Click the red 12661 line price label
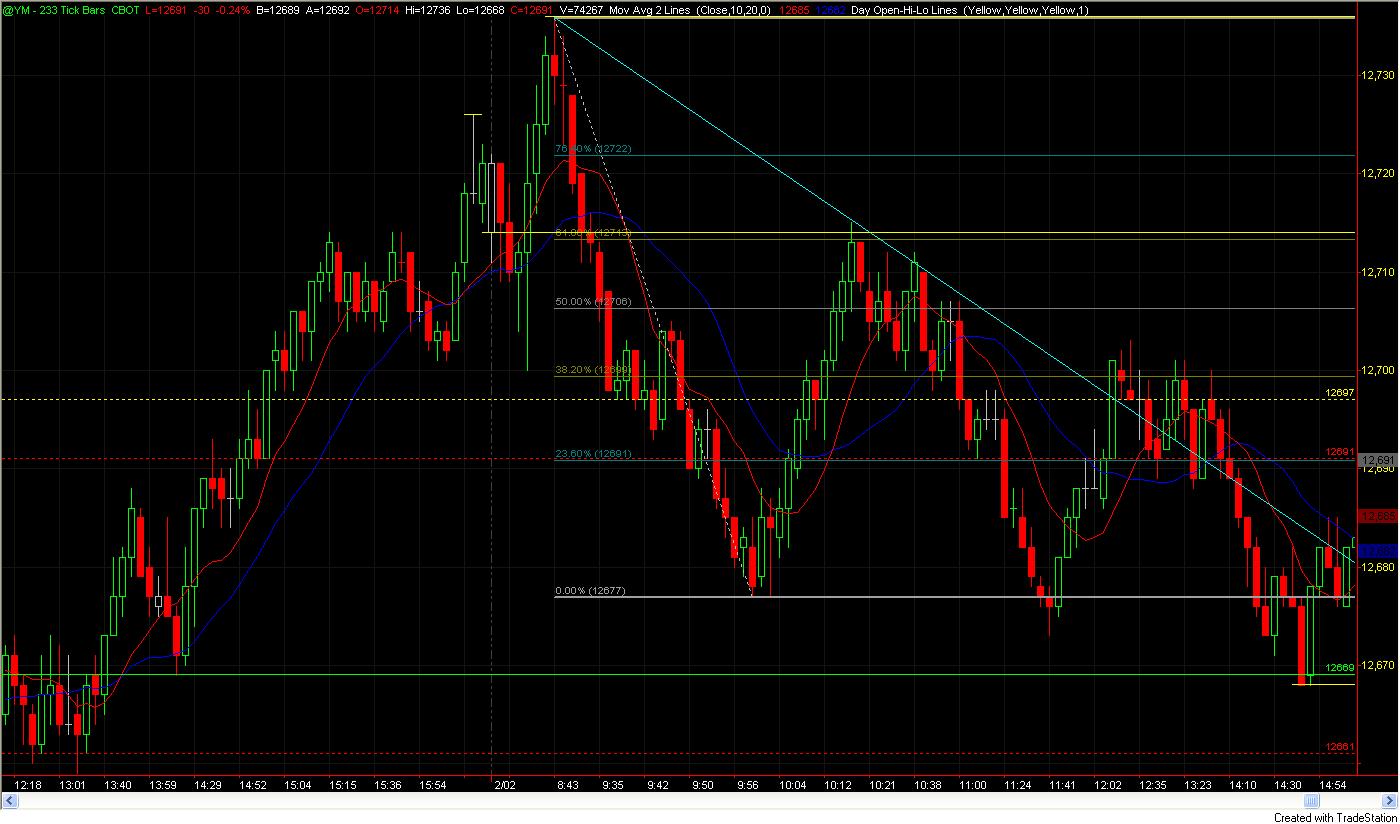This screenshot has height=824, width=1400. coord(1339,746)
